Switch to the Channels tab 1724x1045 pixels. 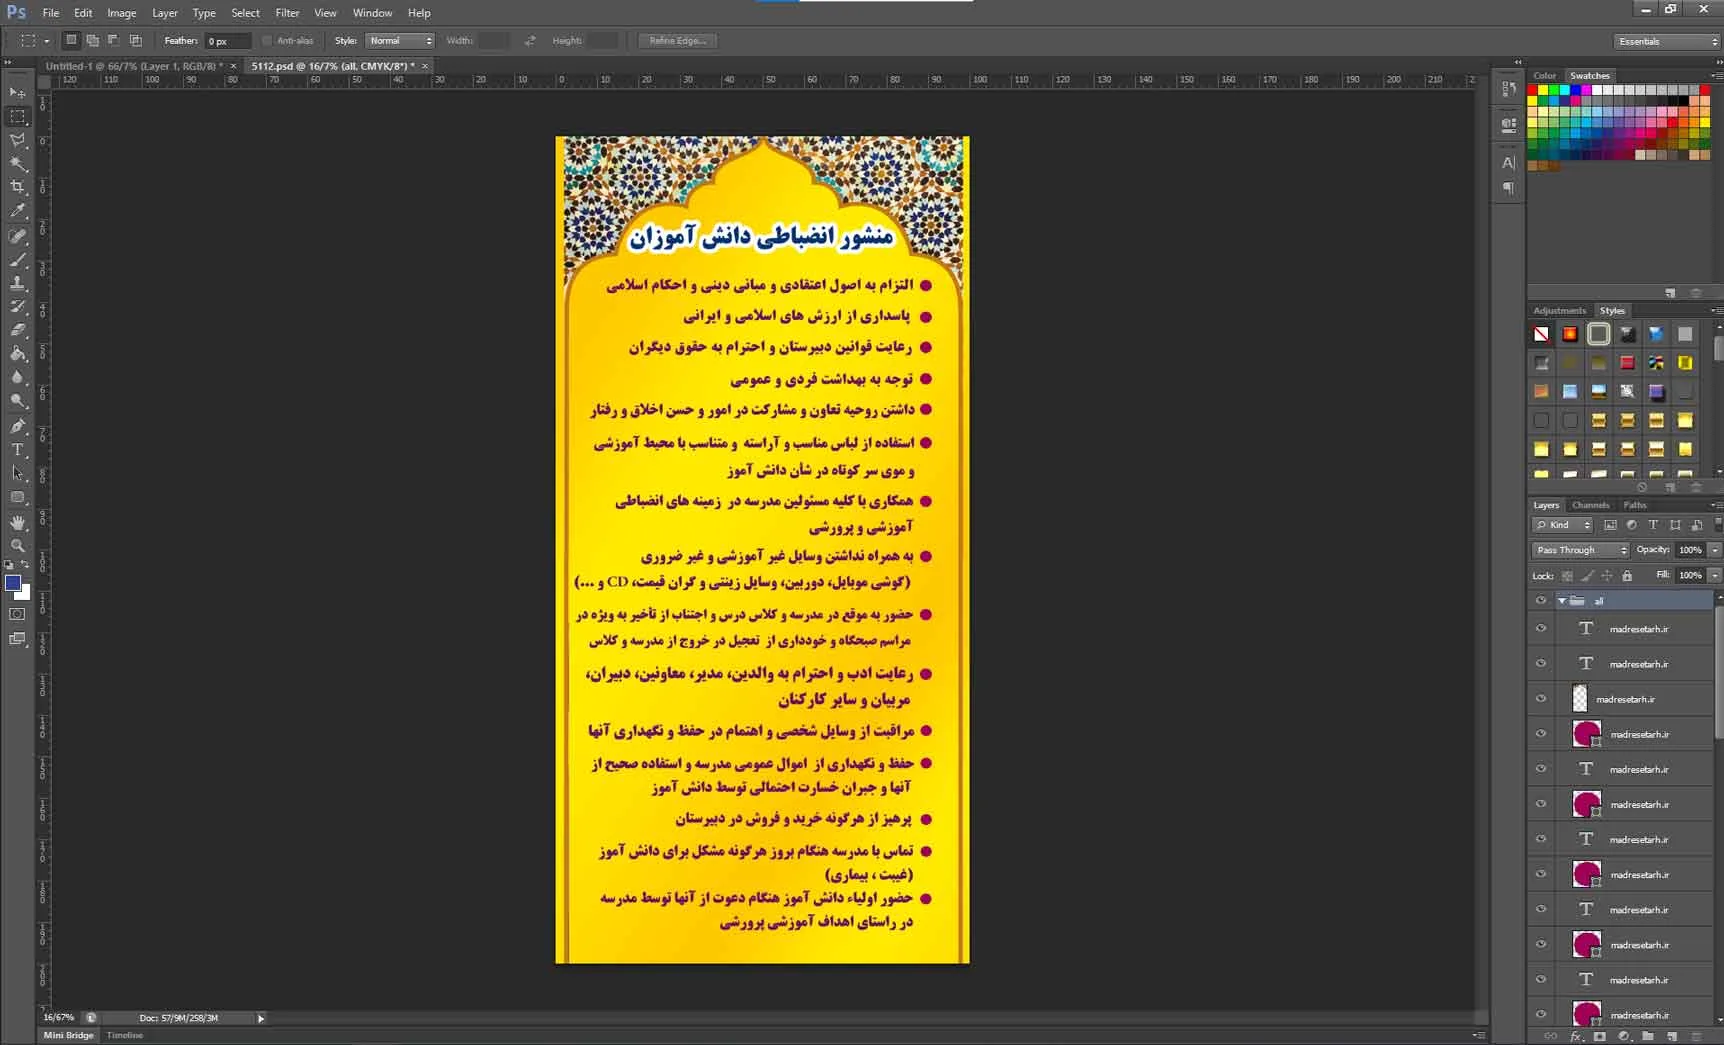click(x=1590, y=505)
